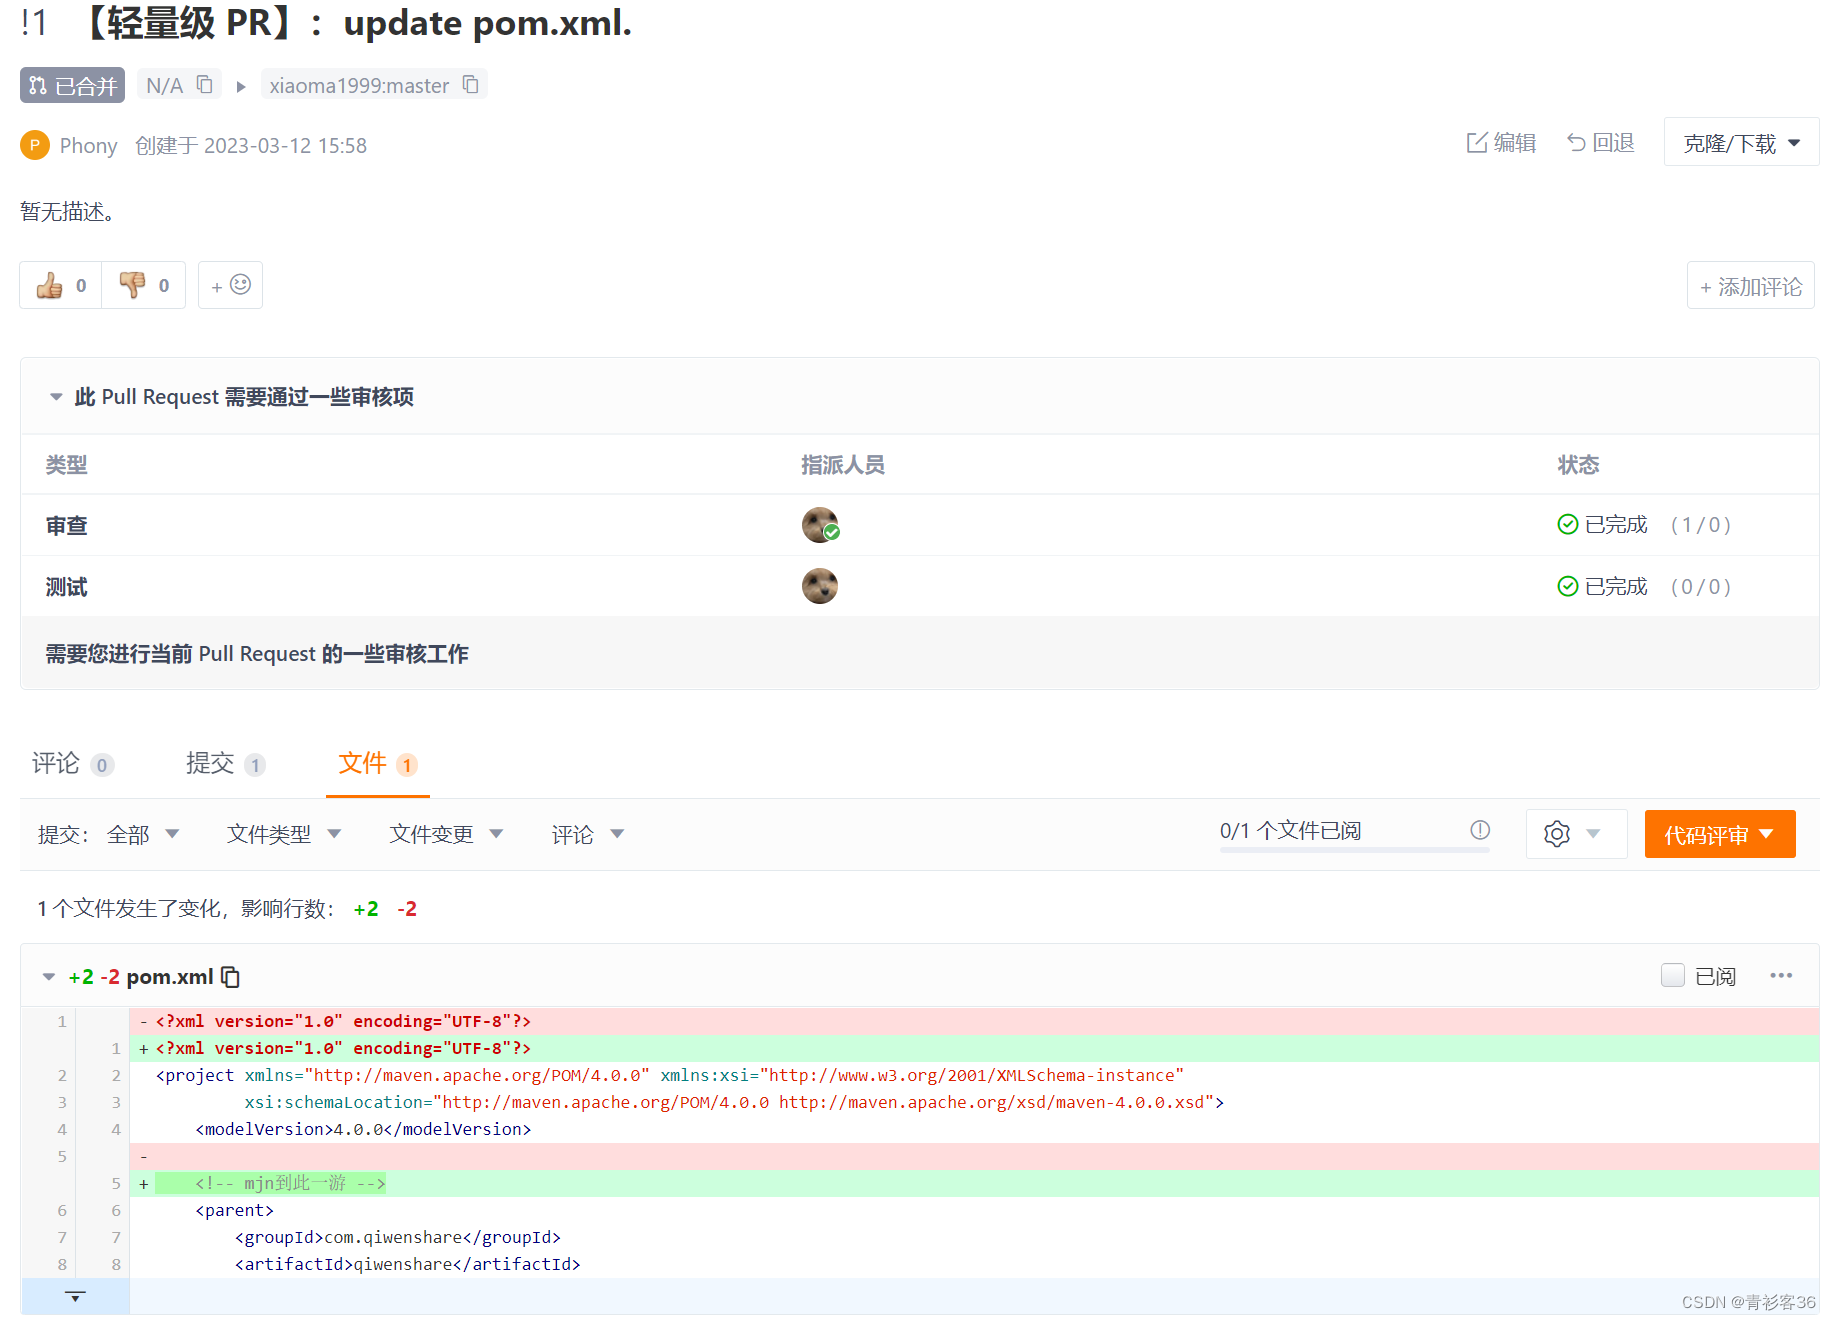Add an emoji reaction to the PR
This screenshot has width=1831, height=1320.
(x=229, y=285)
